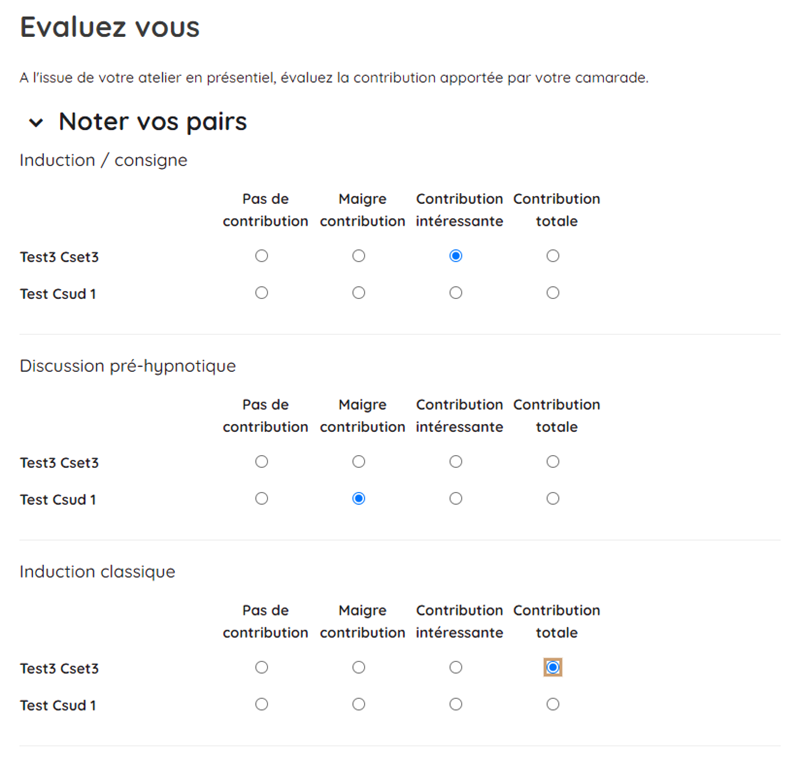Viewport: 803px width, 757px height.
Task: Select Contribution intéressante for Test Csud 1 under Discussion pré-hypnotique
Action: (456, 499)
